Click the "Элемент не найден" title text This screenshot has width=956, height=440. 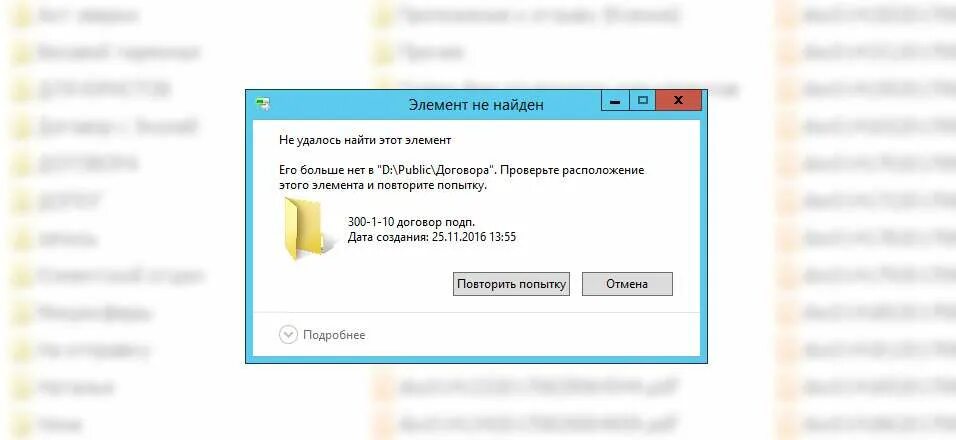point(476,105)
